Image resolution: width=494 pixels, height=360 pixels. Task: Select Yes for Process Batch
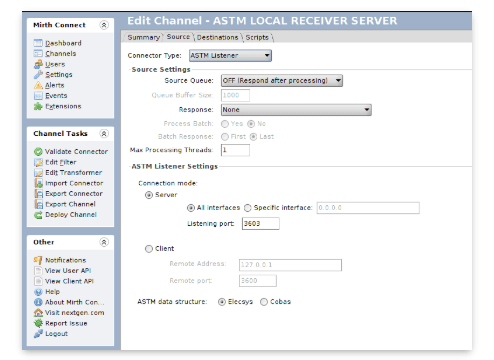coord(225,124)
